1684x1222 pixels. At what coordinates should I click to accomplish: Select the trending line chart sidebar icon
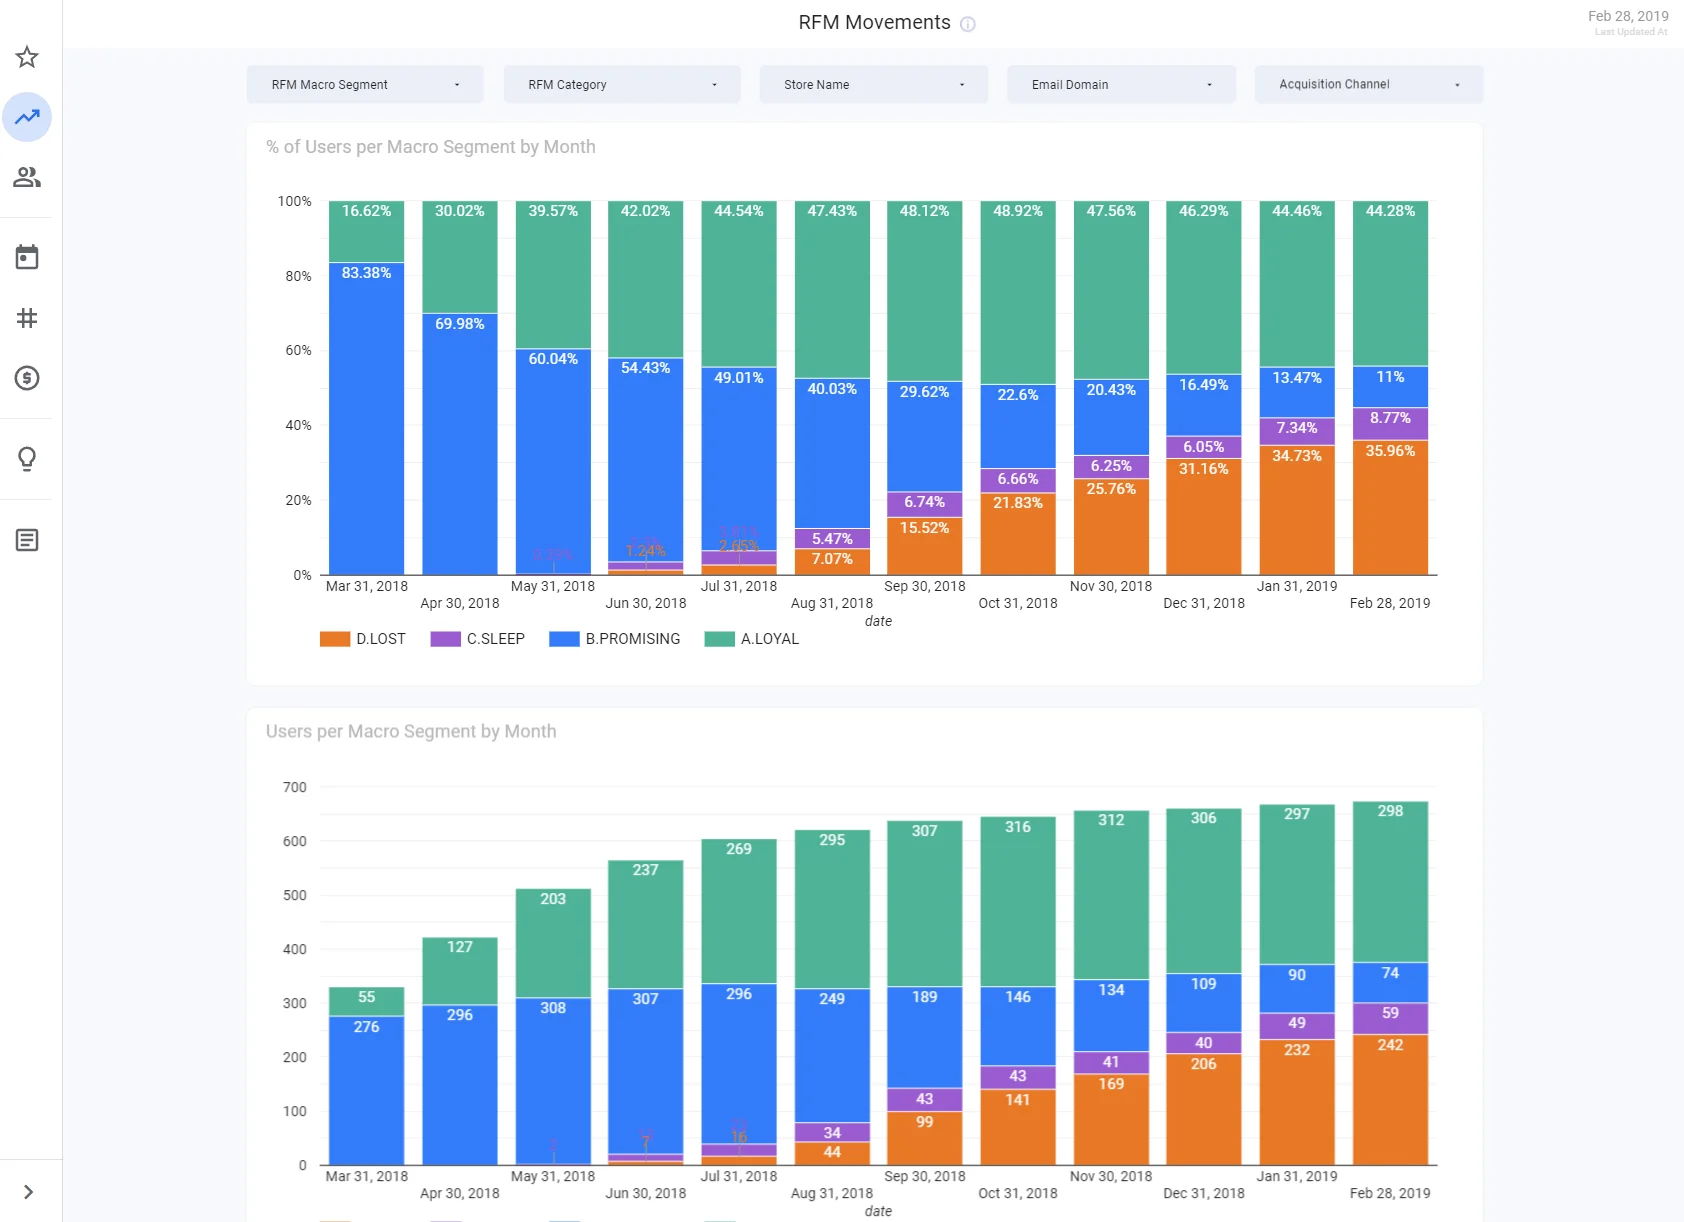click(27, 117)
